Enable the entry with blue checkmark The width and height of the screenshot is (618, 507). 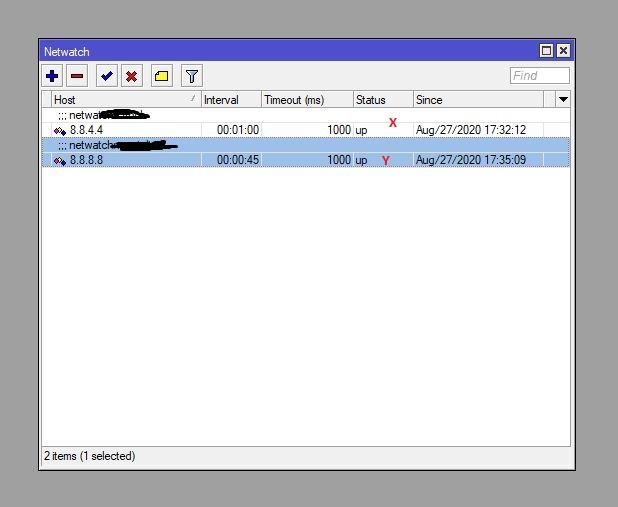[107, 76]
